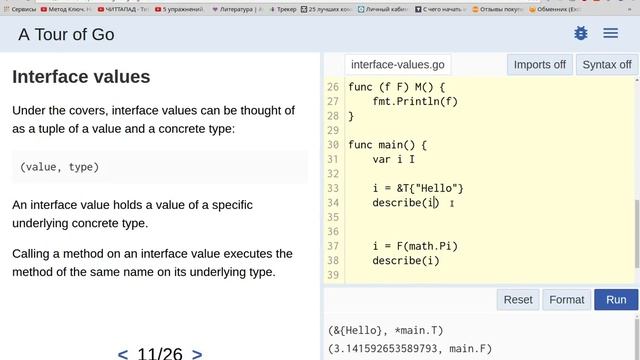
Task: Click line number 39 in the gutter
Action: pyautogui.click(x=333, y=275)
